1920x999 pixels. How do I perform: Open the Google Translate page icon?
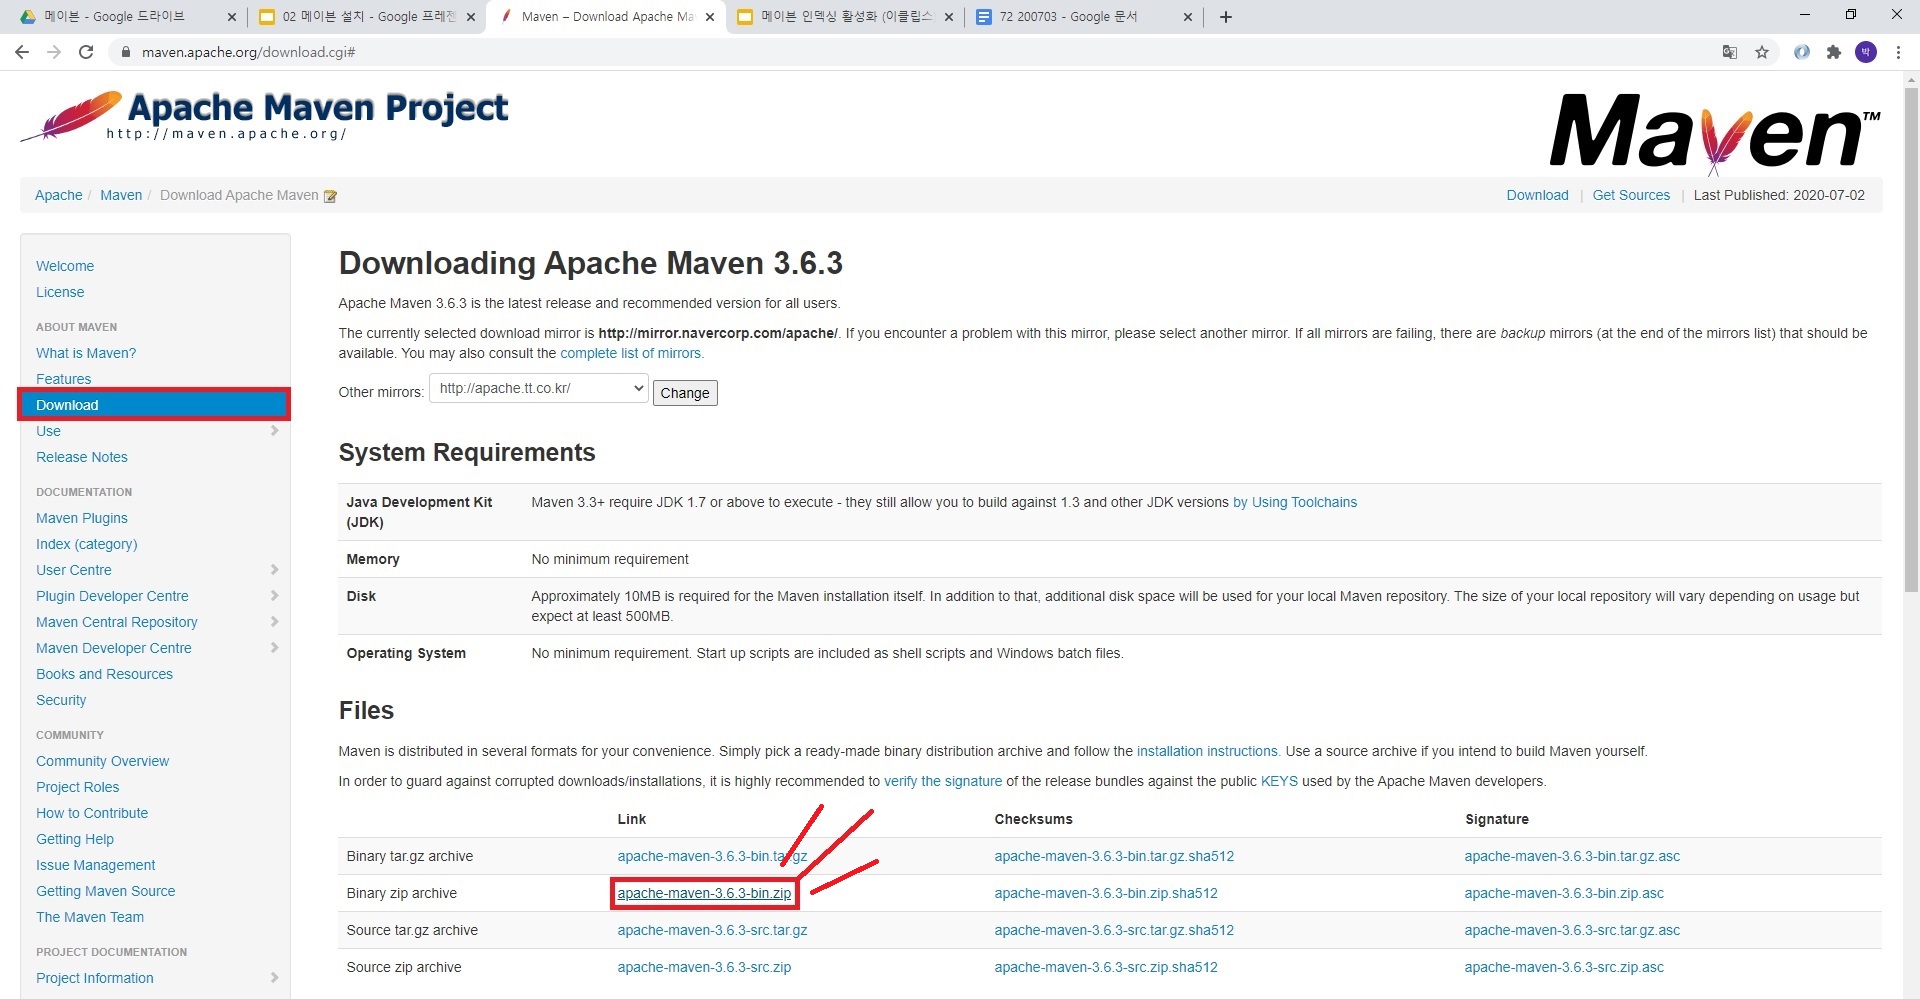(1729, 52)
